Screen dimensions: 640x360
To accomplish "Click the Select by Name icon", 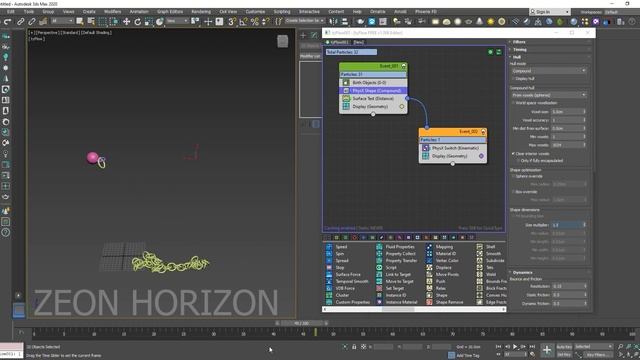I will [91, 22].
